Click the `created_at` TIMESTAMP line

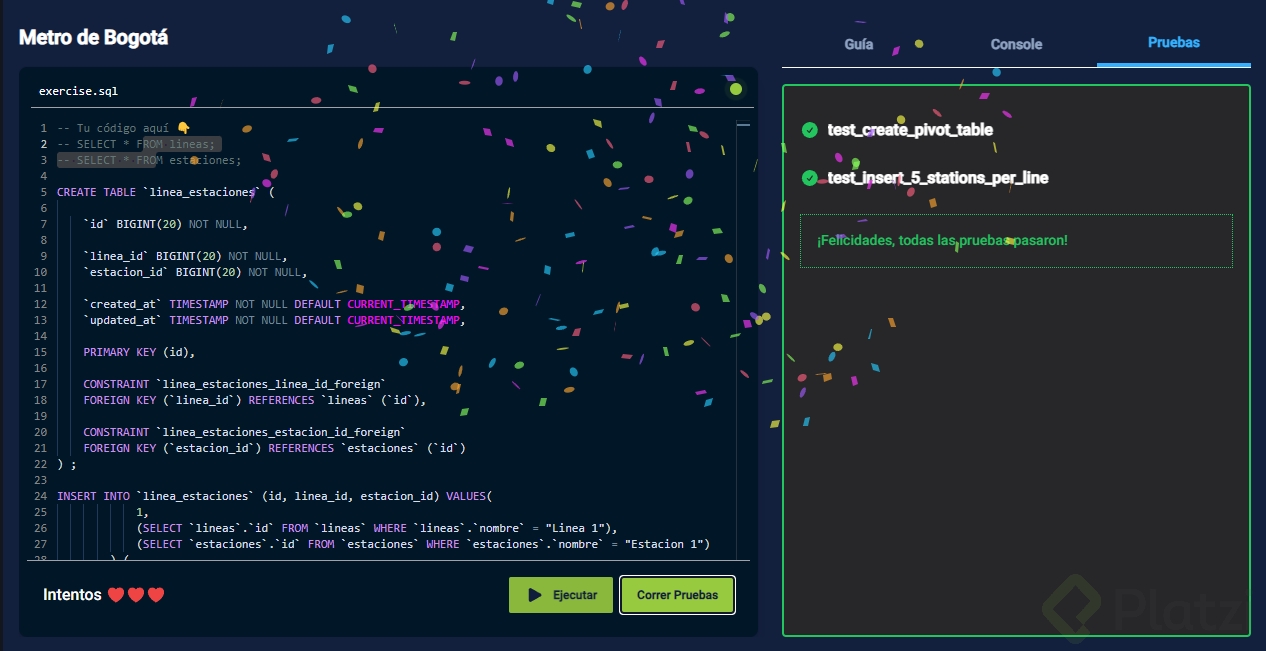click(275, 304)
